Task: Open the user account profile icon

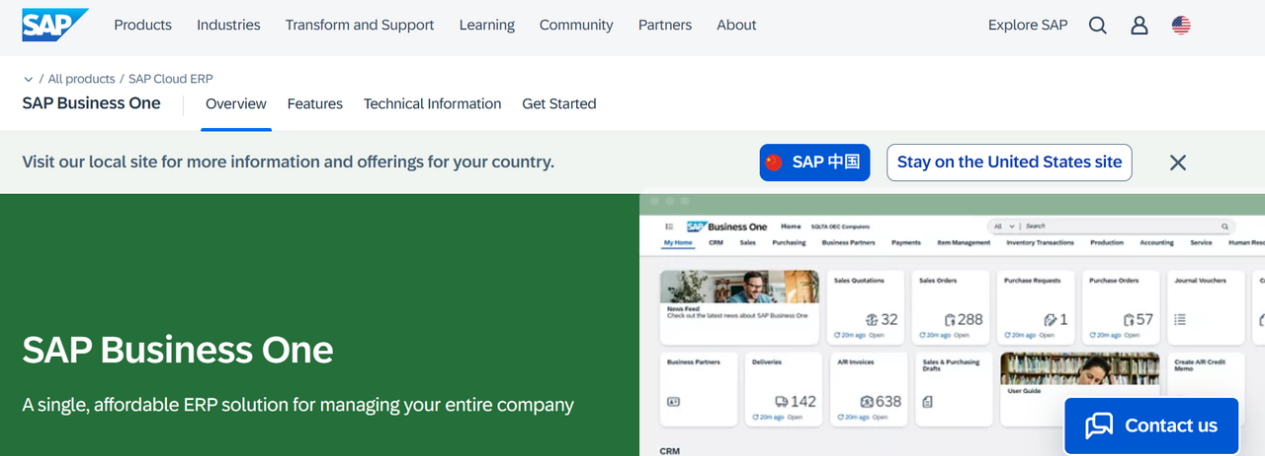Action: (x=1139, y=25)
